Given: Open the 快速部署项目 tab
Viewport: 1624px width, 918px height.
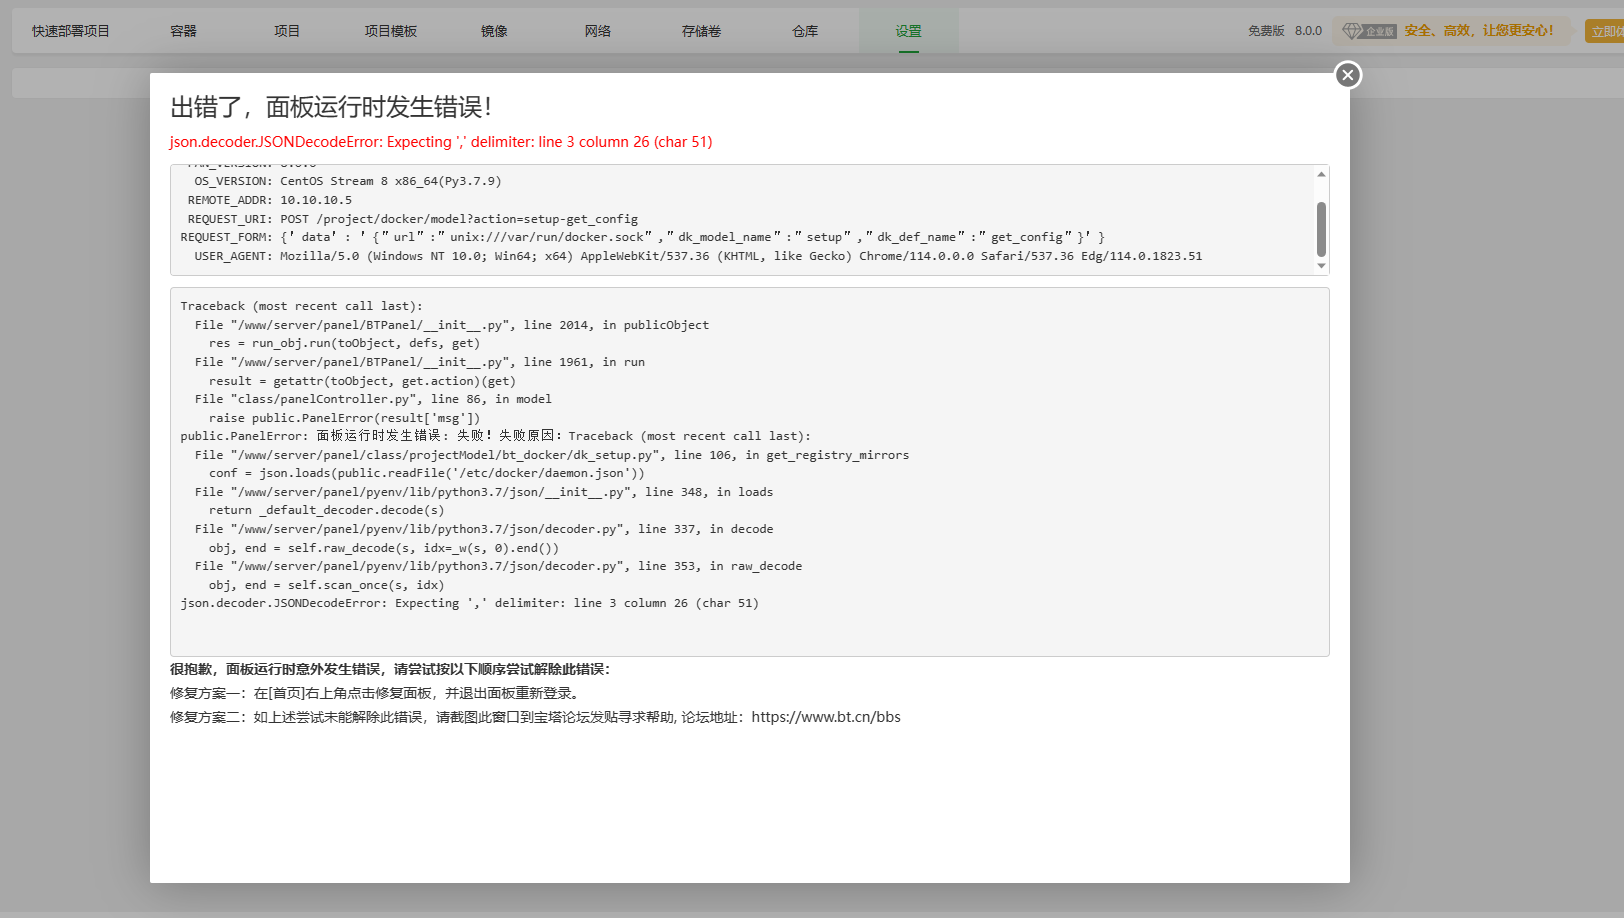Looking at the screenshot, I should pos(71,31).
